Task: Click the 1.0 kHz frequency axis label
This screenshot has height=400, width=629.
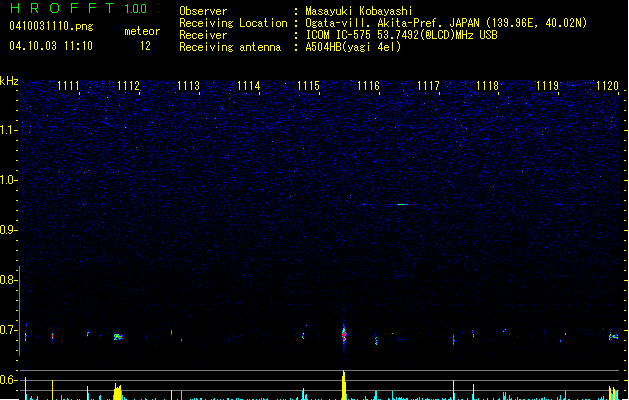Action: (x=8, y=180)
